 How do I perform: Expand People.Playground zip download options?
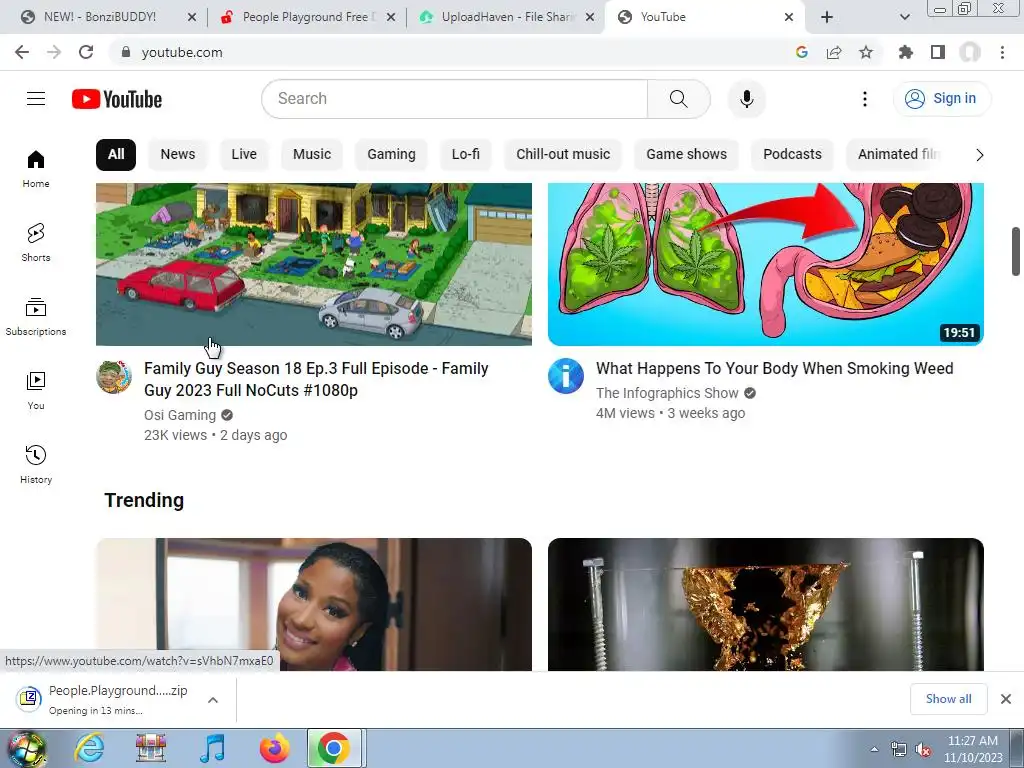212,700
